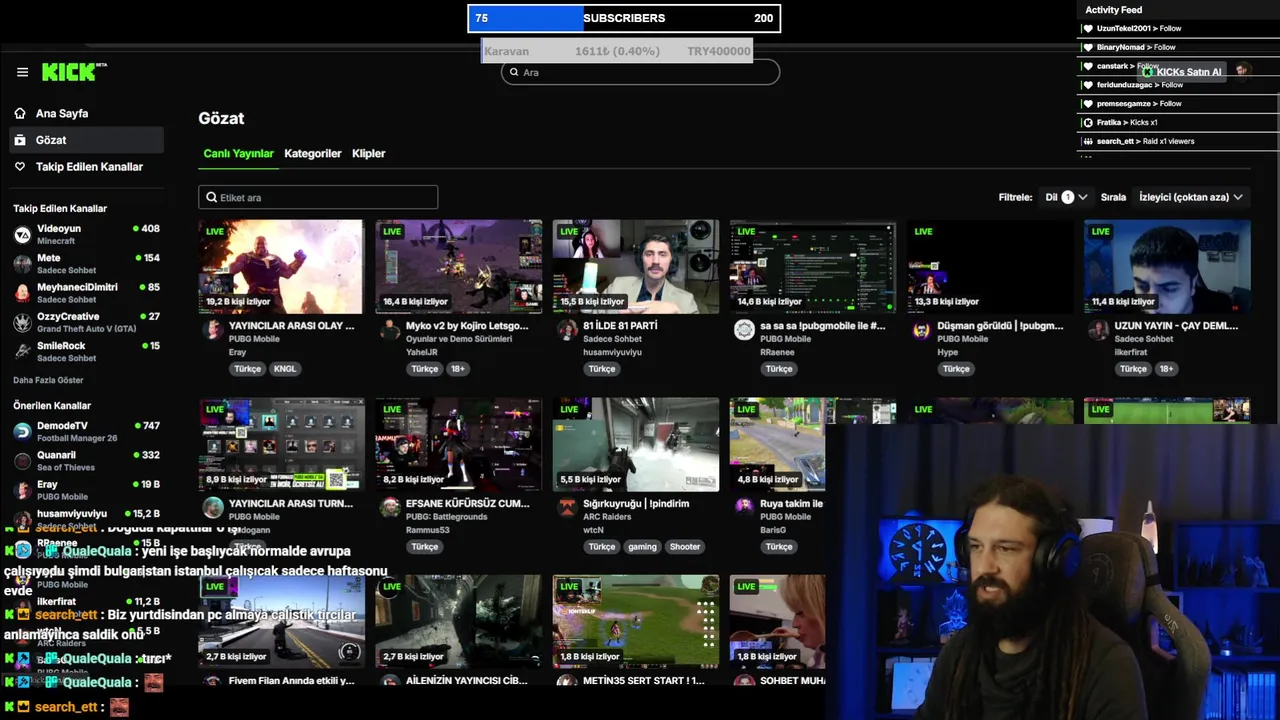Expand Daha Fazla Göster link
Screen dimensions: 1280x720
click(x=48, y=380)
